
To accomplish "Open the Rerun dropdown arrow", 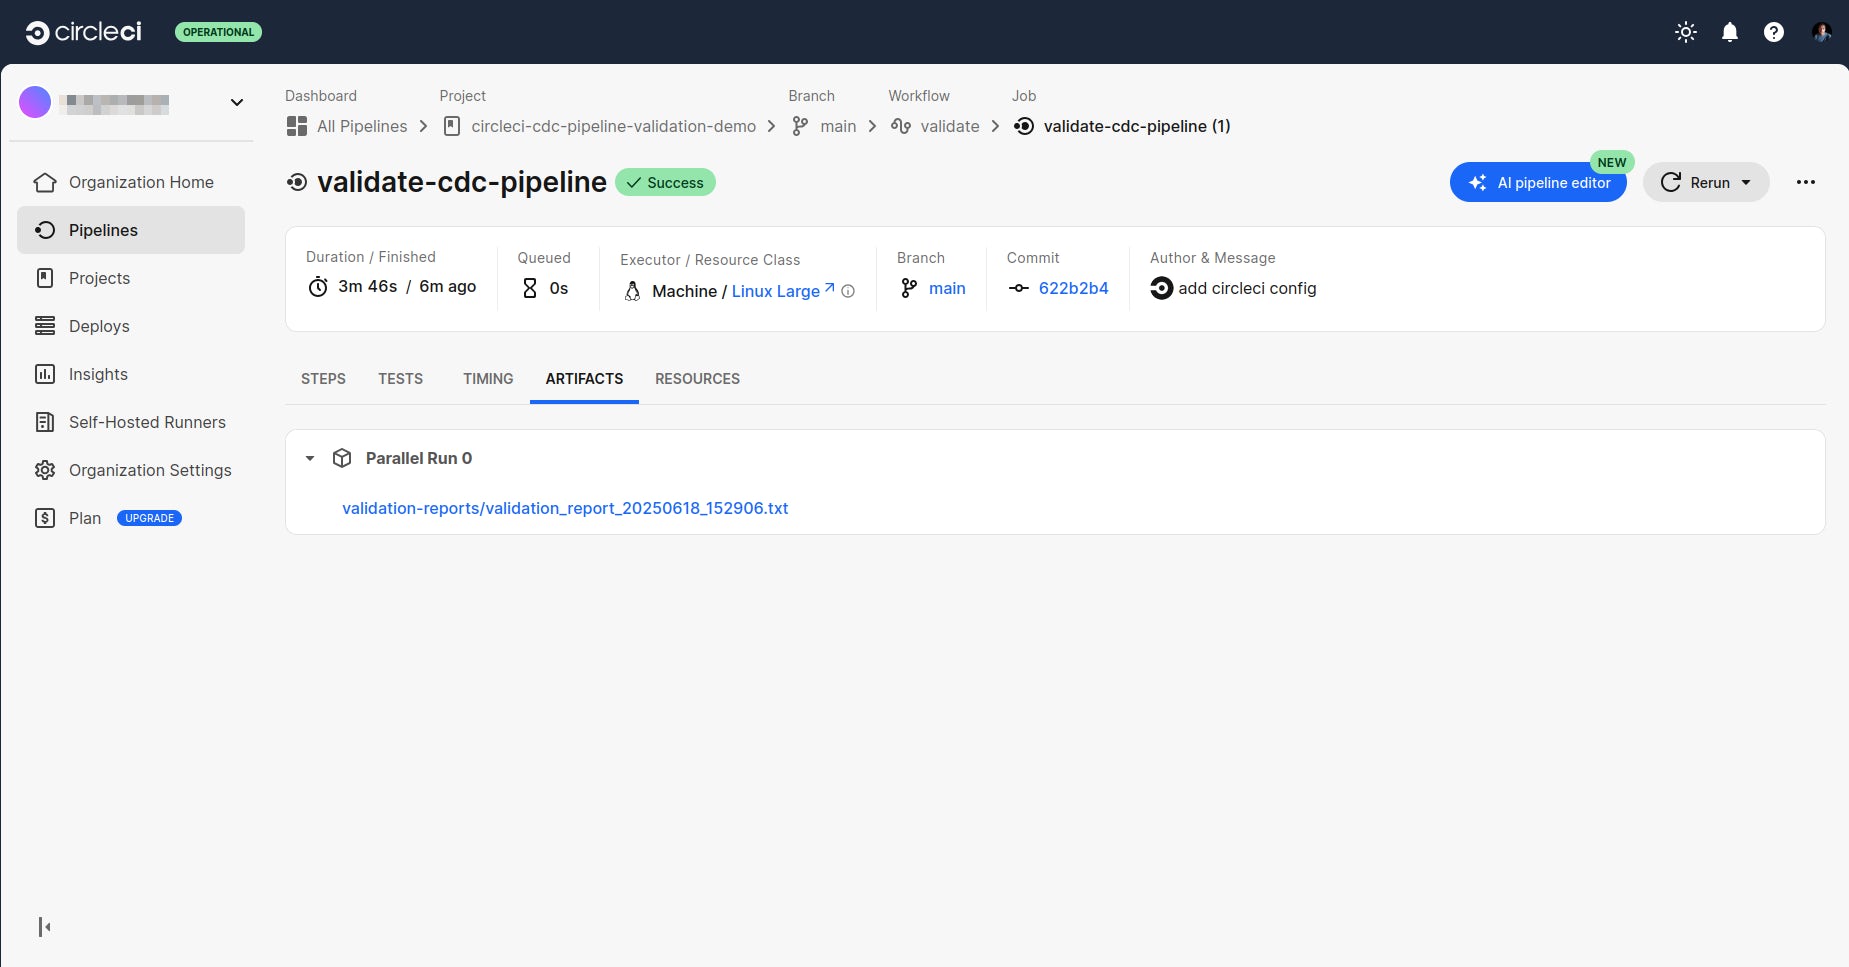I will (x=1746, y=182).
